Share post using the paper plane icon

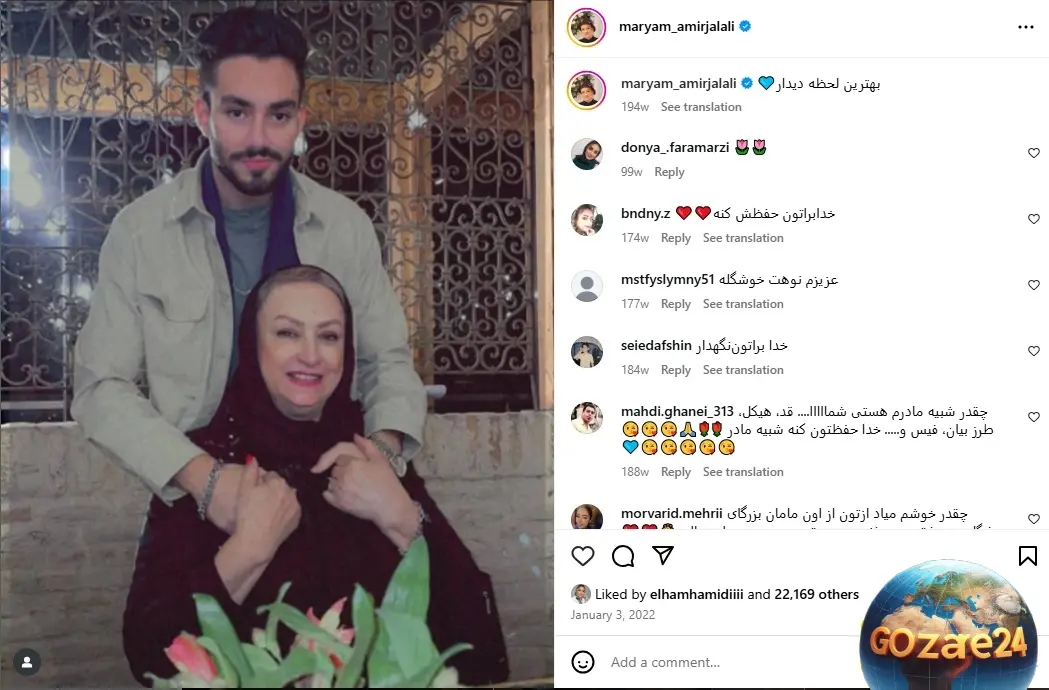pyautogui.click(x=662, y=555)
